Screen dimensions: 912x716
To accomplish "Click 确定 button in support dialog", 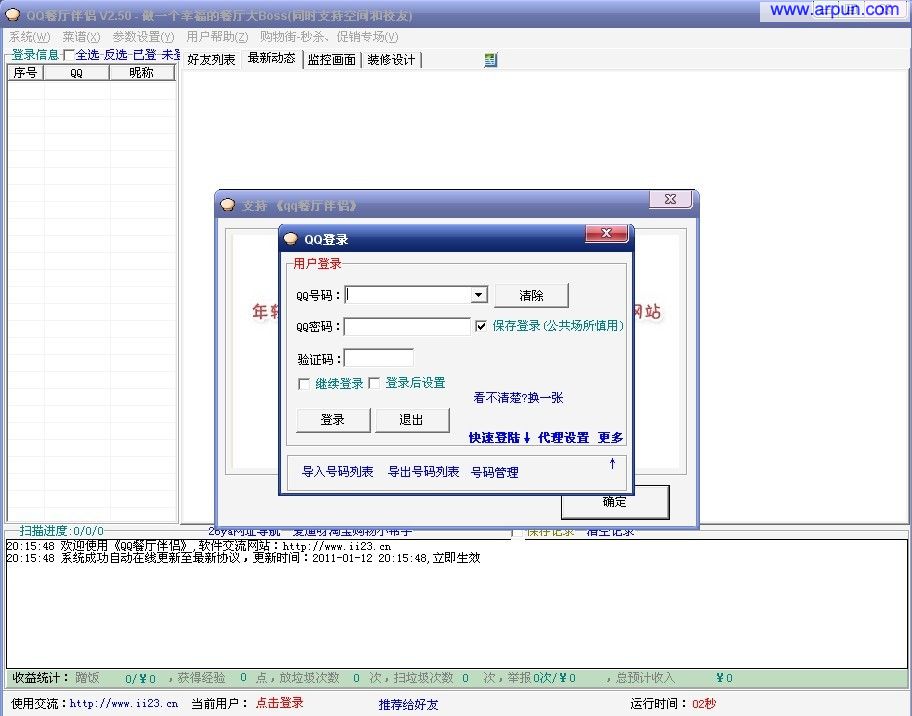I will [x=615, y=502].
